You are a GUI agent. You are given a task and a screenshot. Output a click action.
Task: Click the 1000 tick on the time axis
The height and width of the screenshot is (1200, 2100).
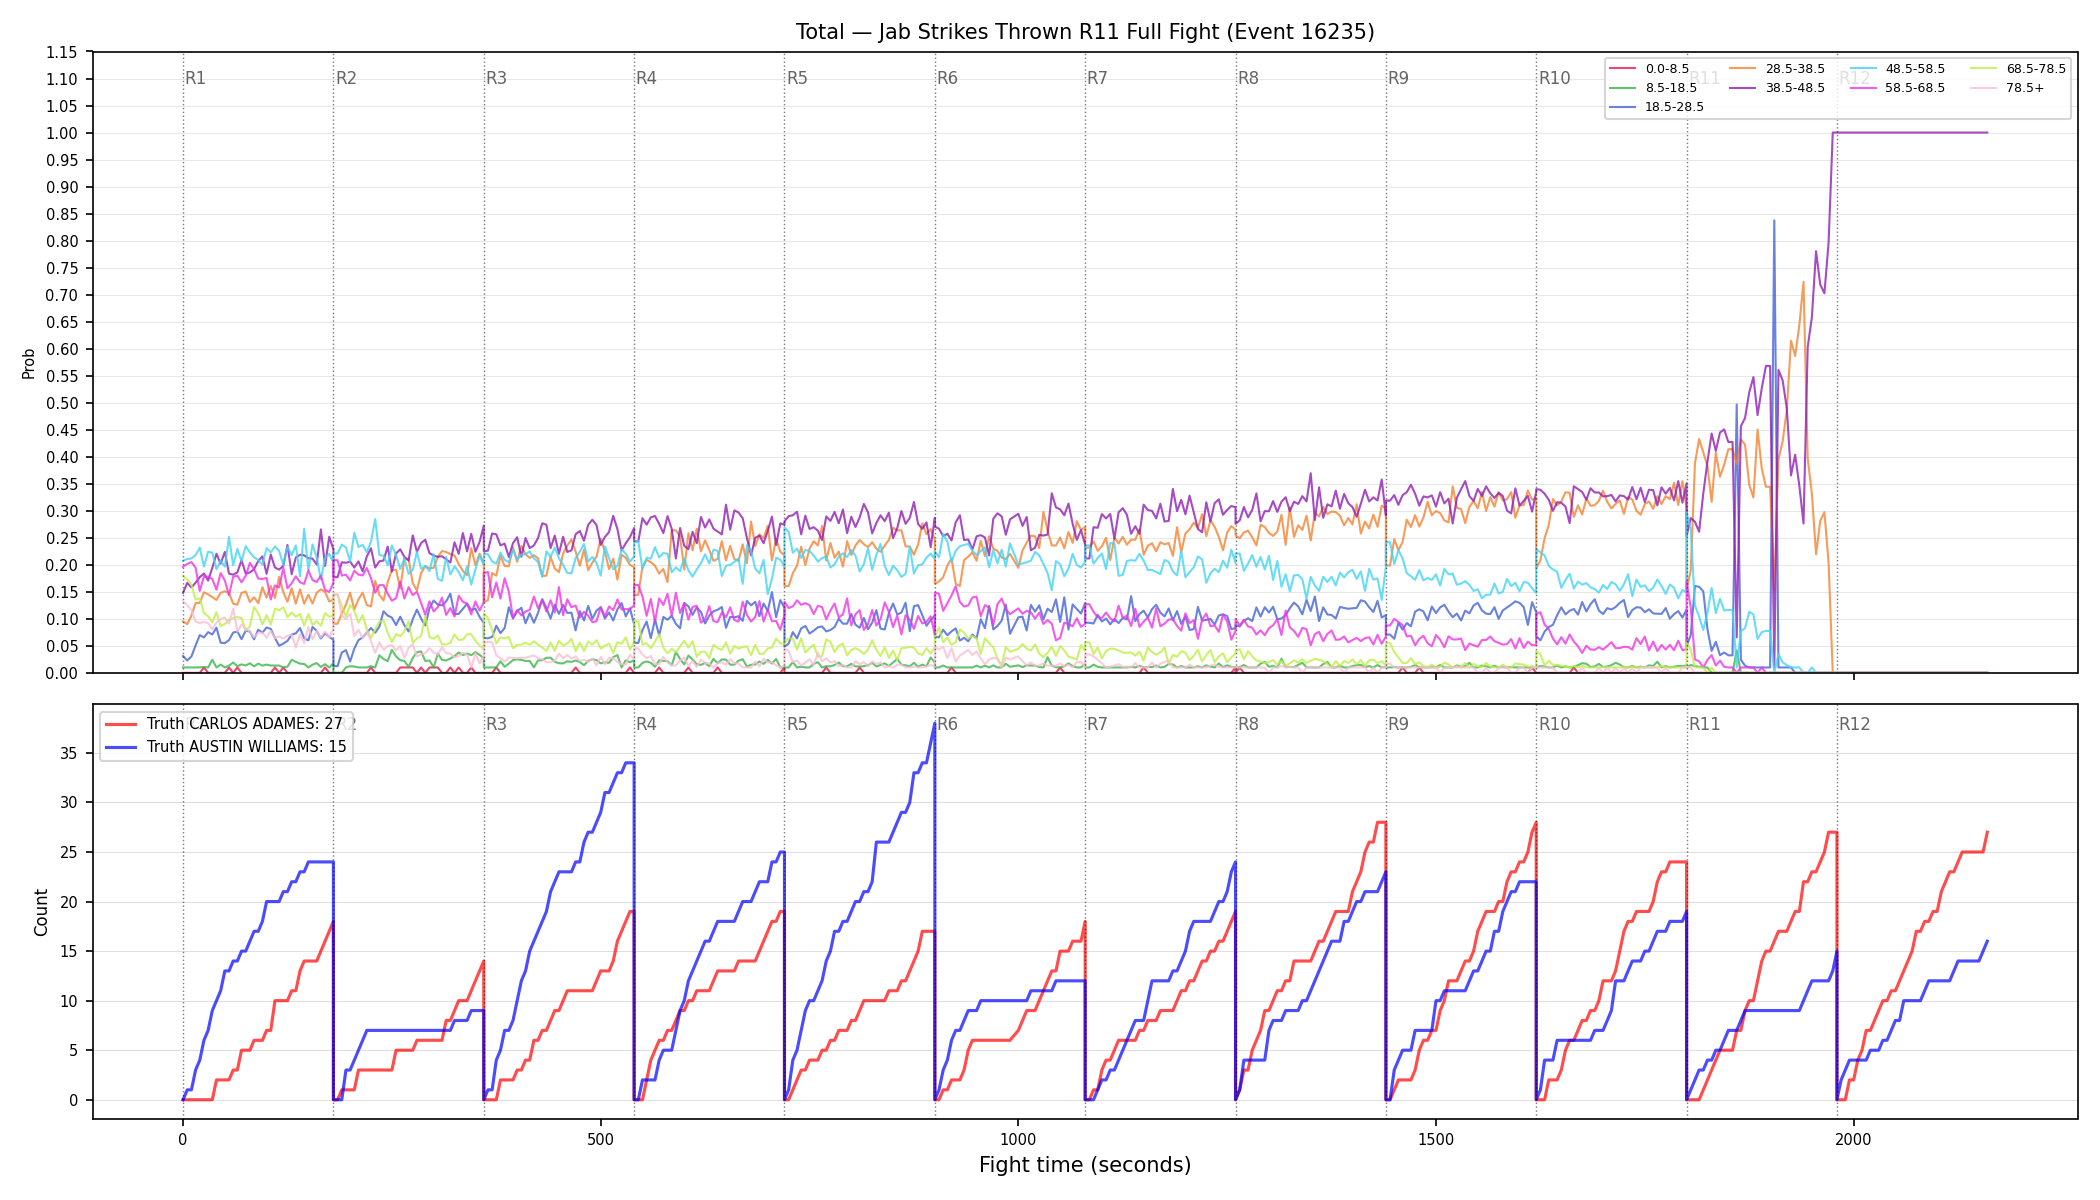(1018, 1139)
